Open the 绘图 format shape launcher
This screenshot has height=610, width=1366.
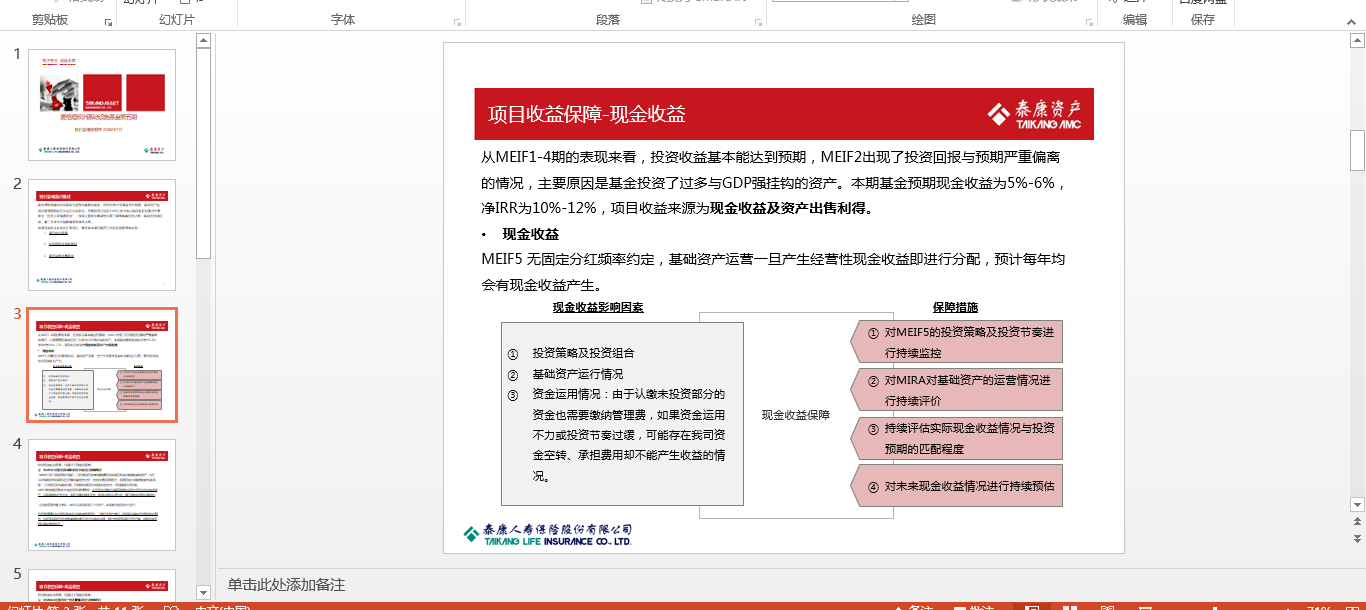tap(1089, 22)
